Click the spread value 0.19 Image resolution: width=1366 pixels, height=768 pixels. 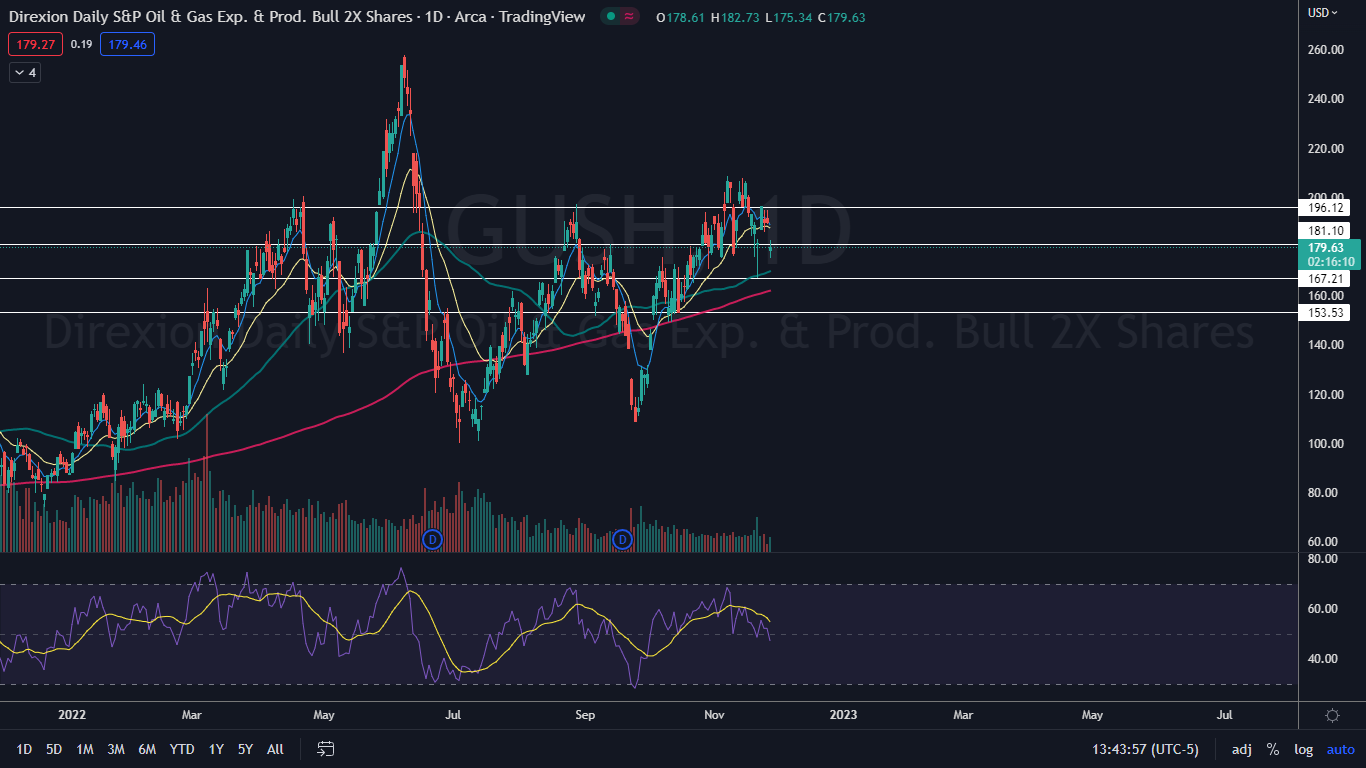click(81, 44)
